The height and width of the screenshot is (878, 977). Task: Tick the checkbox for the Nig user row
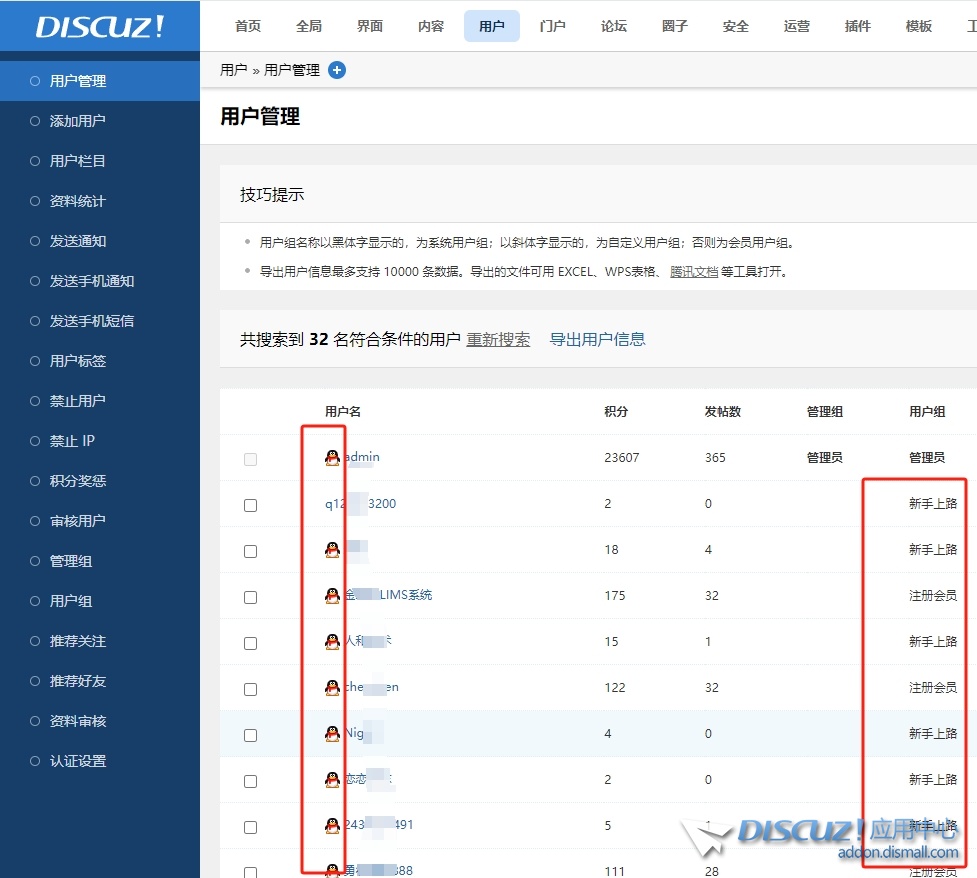click(x=249, y=734)
